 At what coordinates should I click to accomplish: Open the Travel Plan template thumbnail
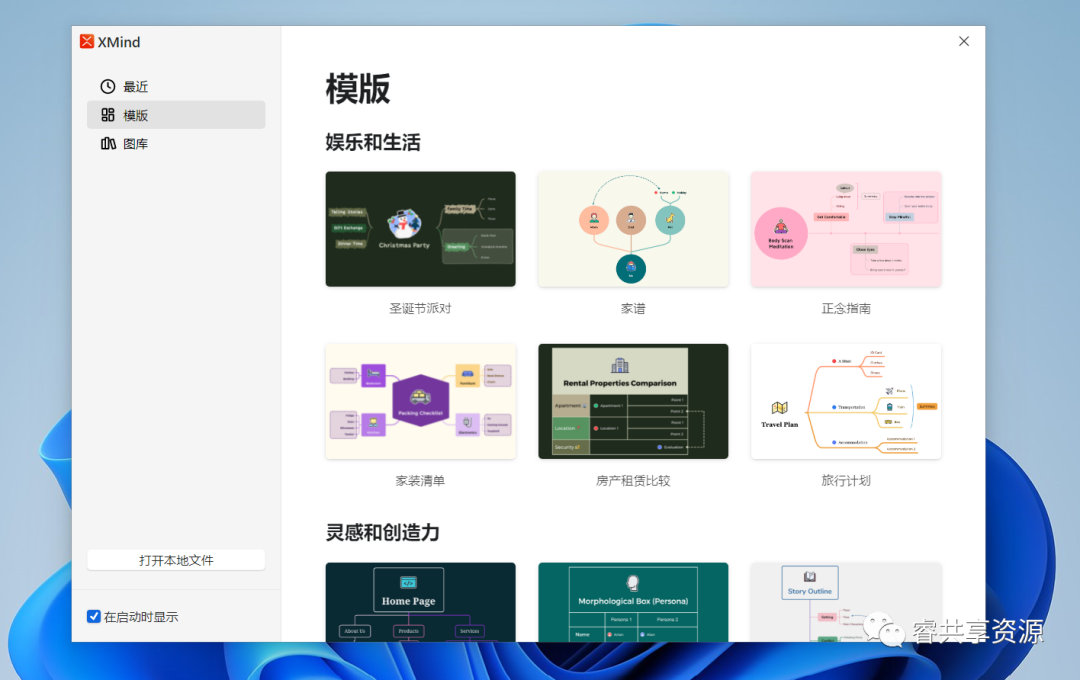click(x=846, y=401)
